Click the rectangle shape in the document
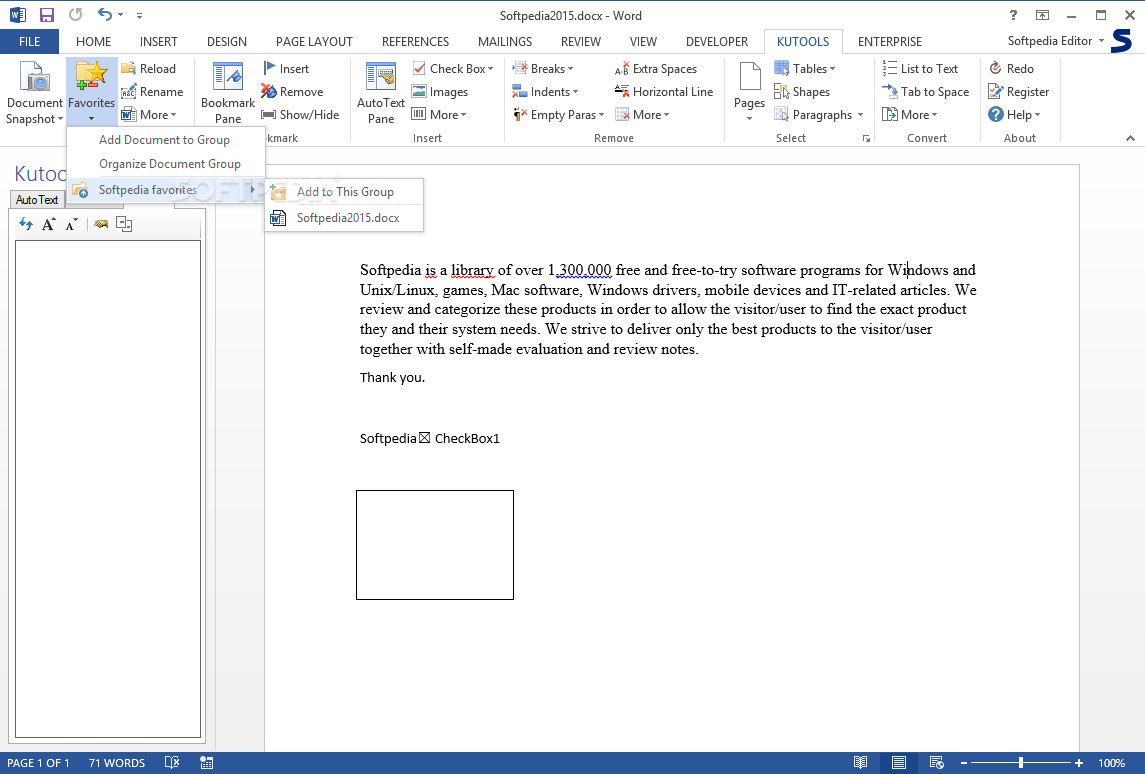Screen dimensions: 1145x774 [434, 545]
